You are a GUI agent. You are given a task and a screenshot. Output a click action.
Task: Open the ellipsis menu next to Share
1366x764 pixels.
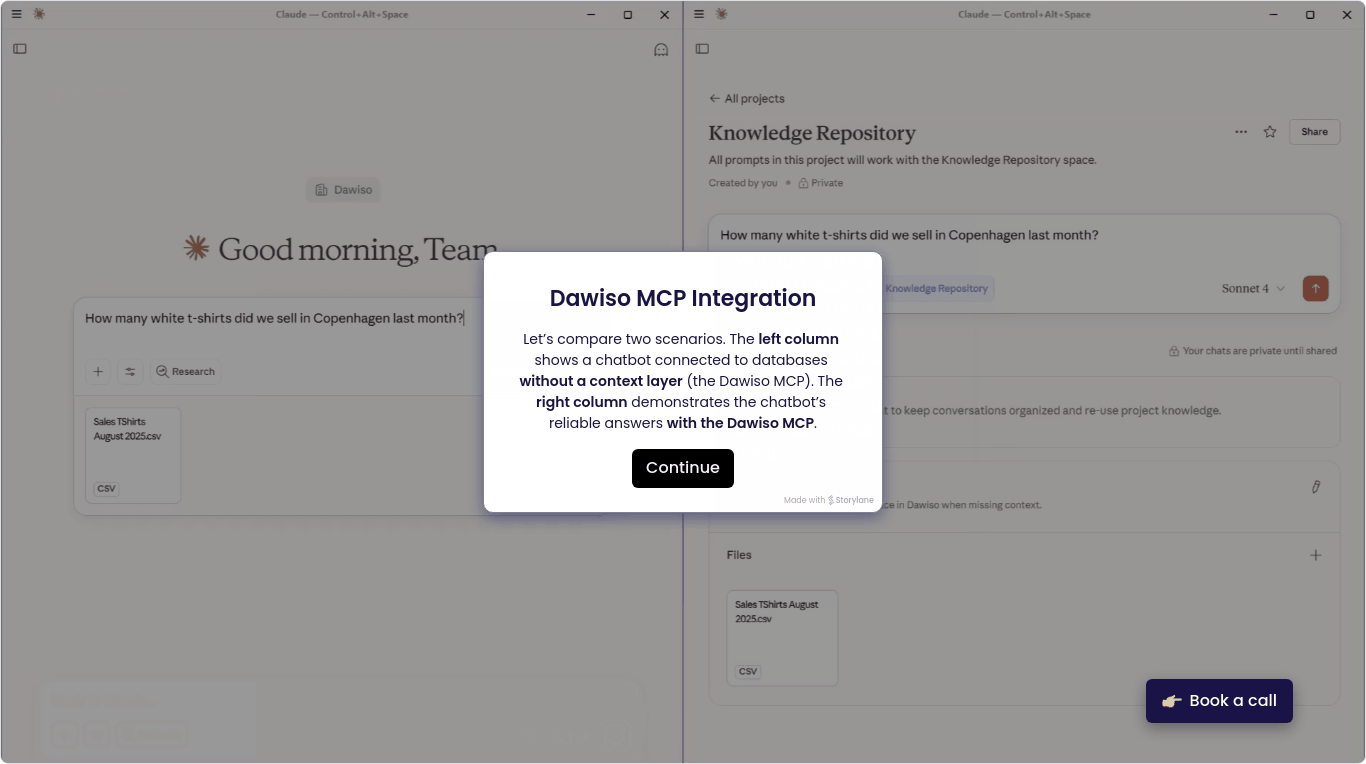coord(1241,131)
